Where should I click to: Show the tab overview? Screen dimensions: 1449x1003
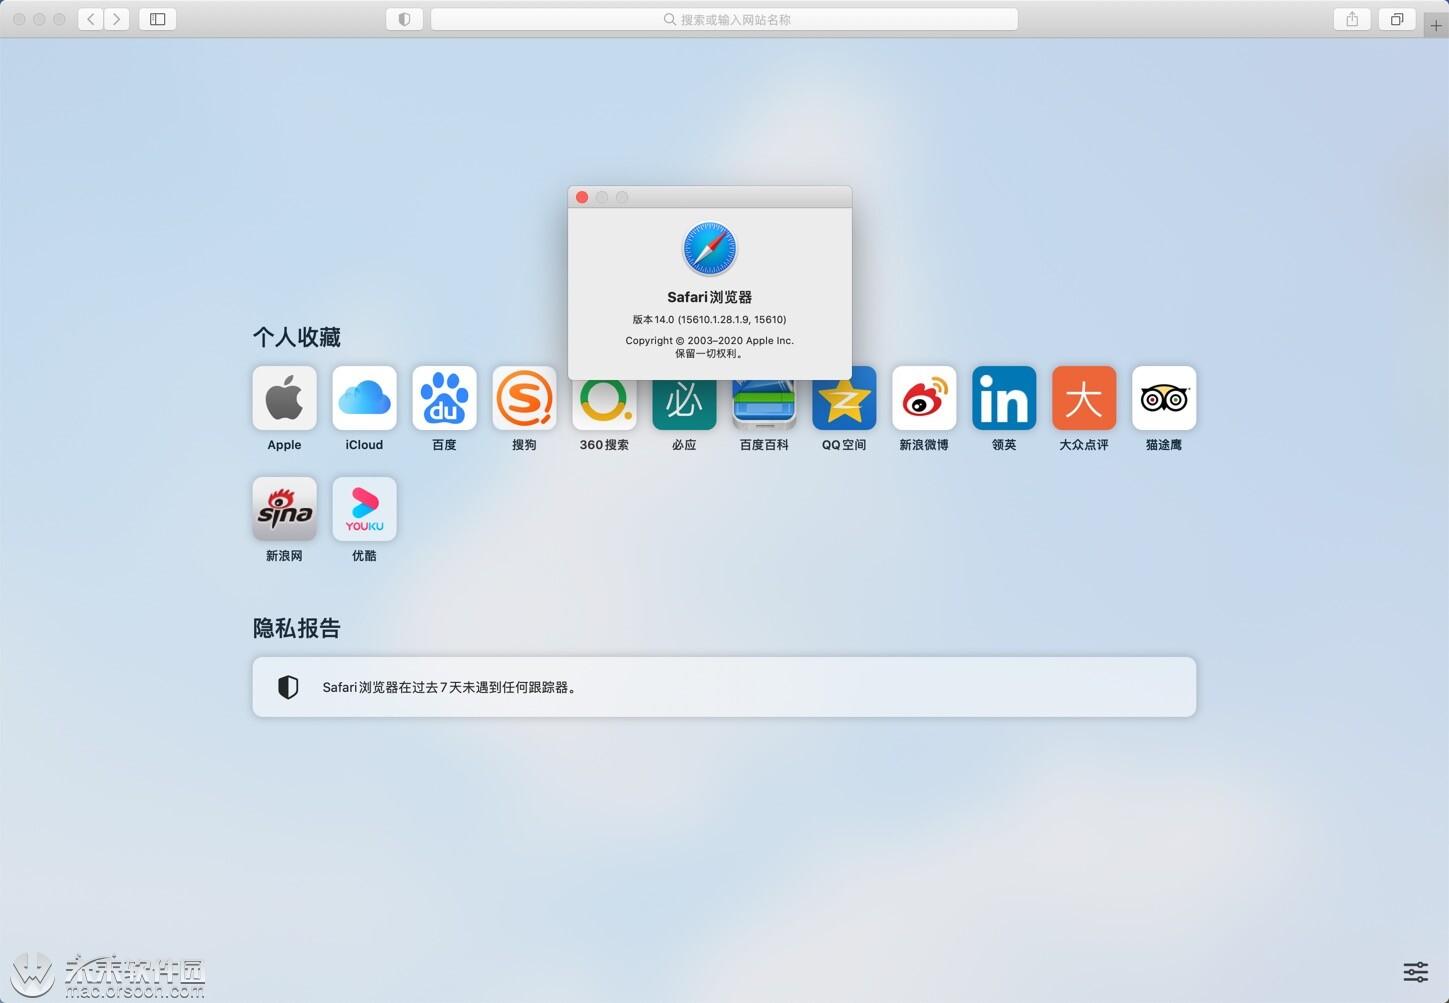click(1396, 18)
